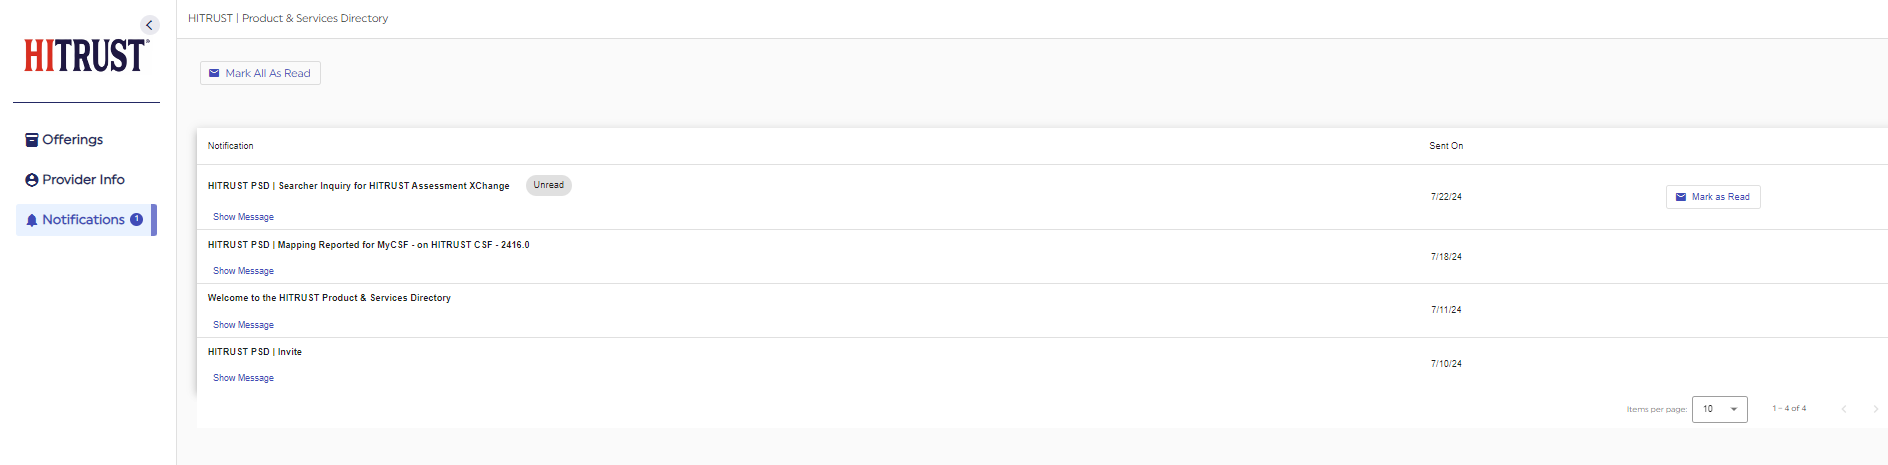Click the Sent On column header

coord(1446,146)
